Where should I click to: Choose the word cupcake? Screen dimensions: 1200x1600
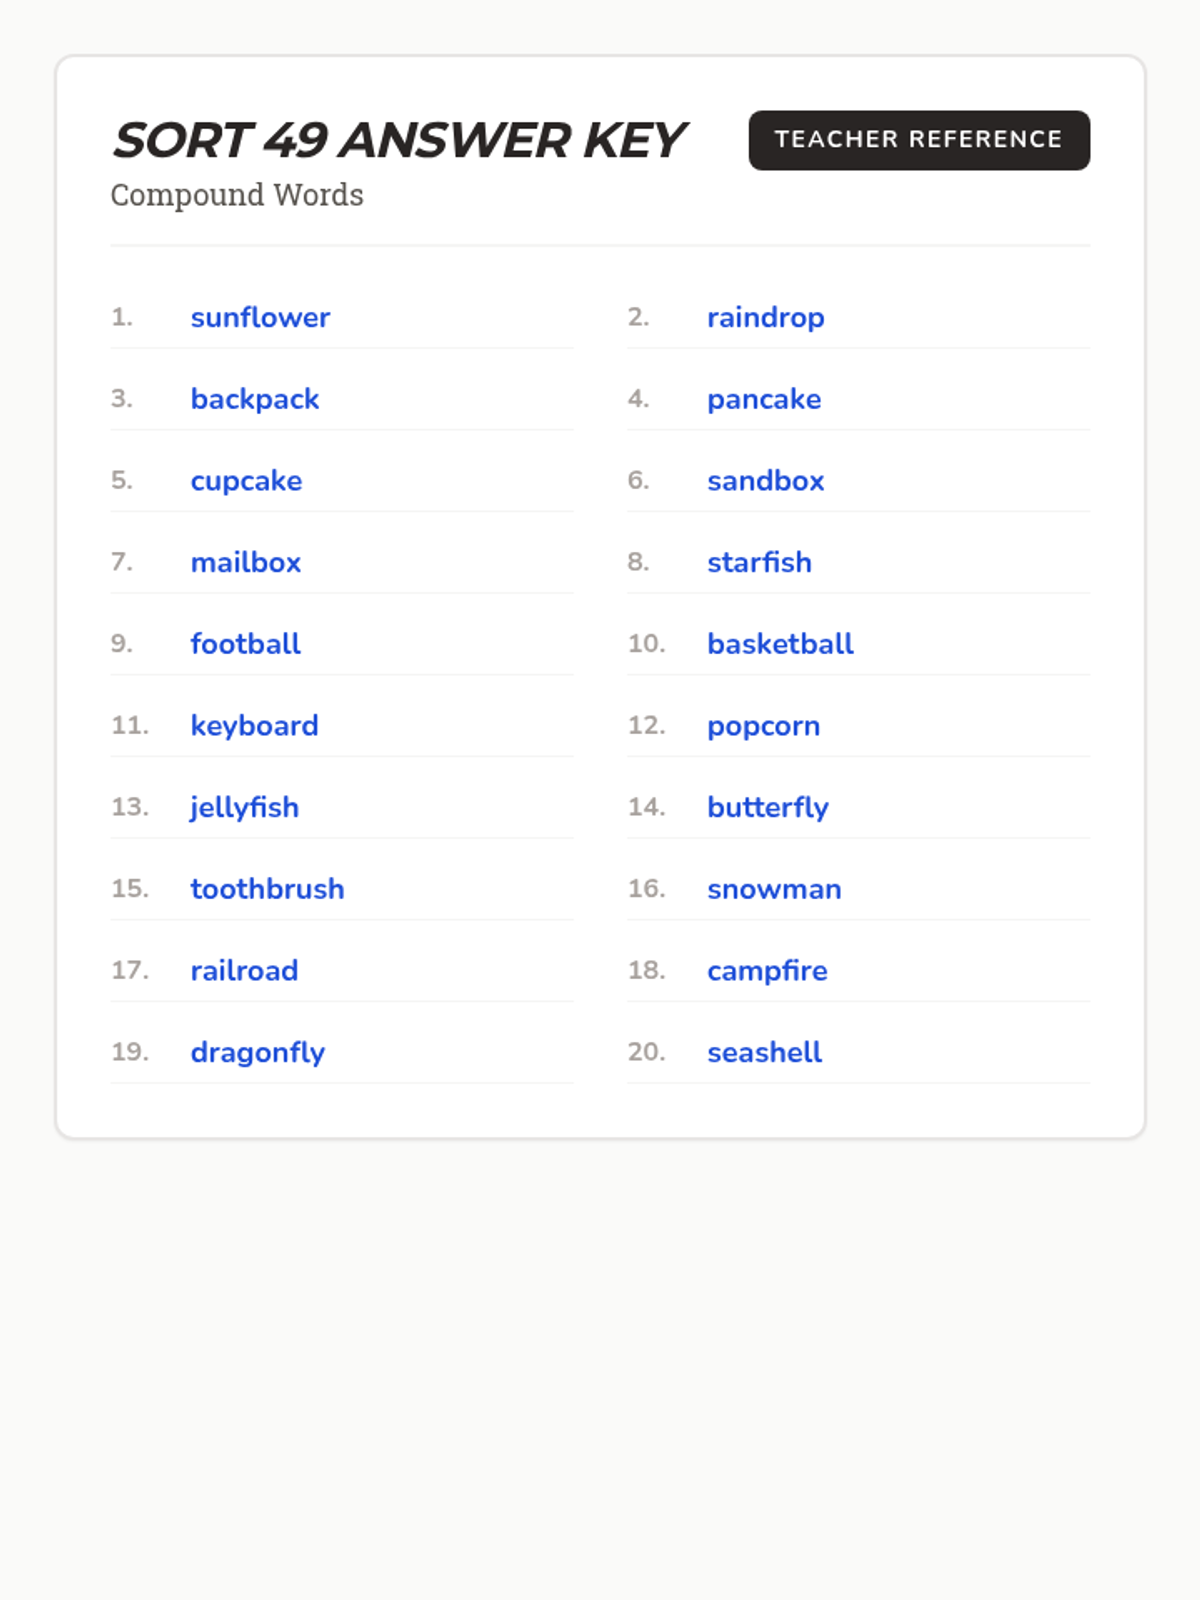pos(246,481)
